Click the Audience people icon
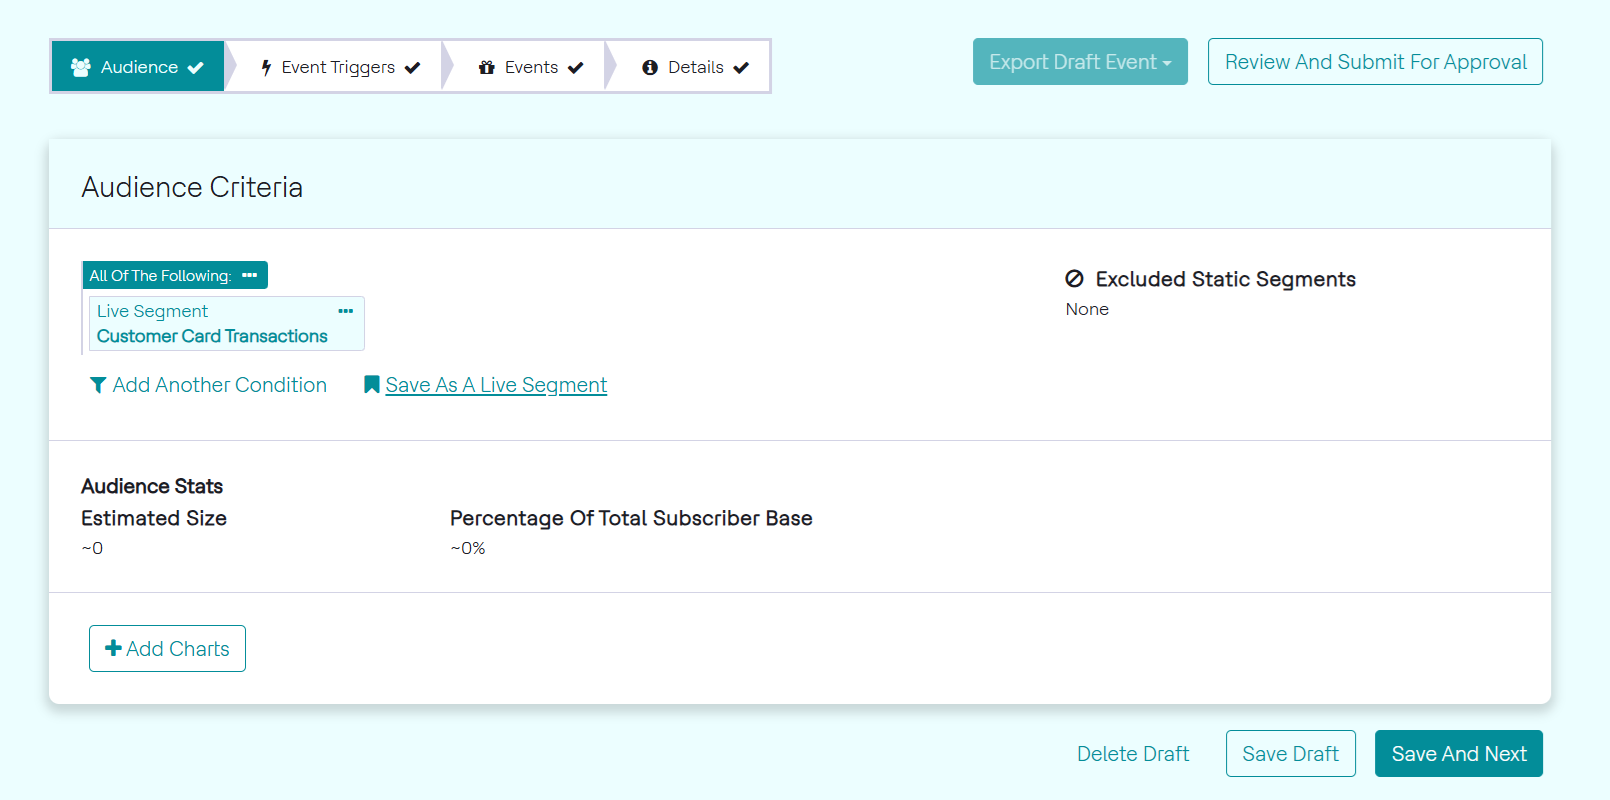 81,67
